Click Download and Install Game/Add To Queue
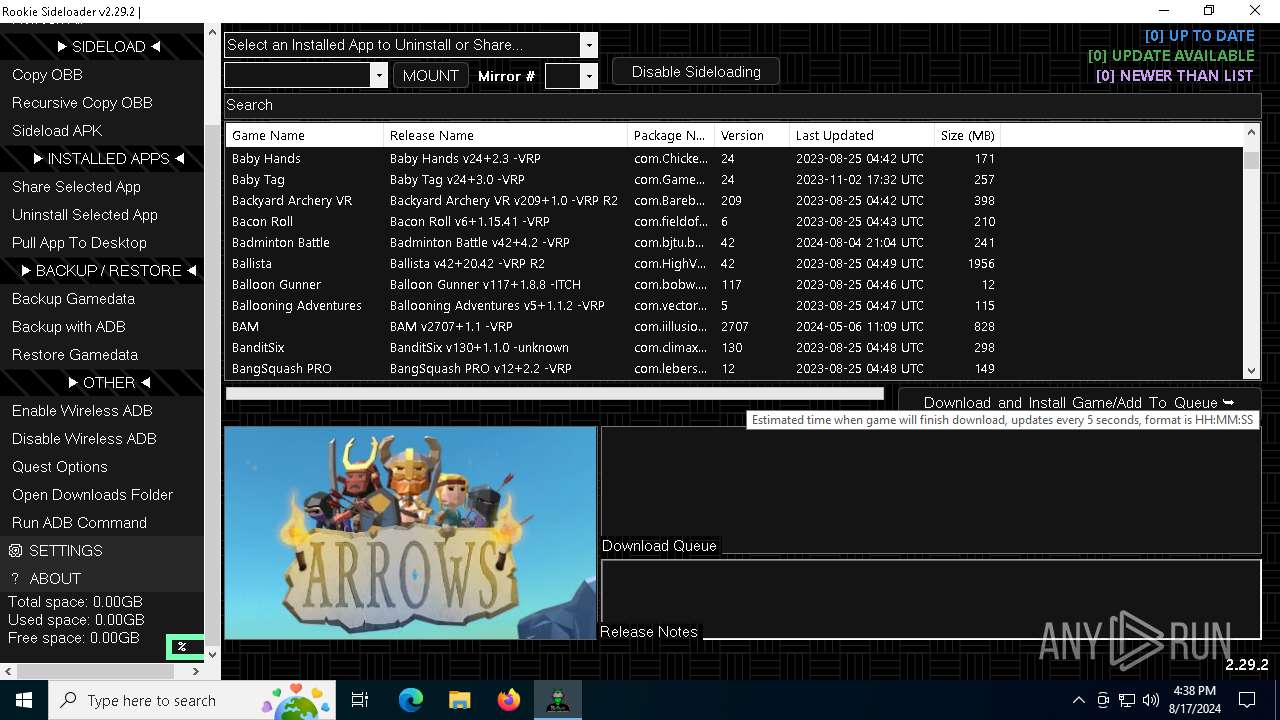 (1079, 402)
